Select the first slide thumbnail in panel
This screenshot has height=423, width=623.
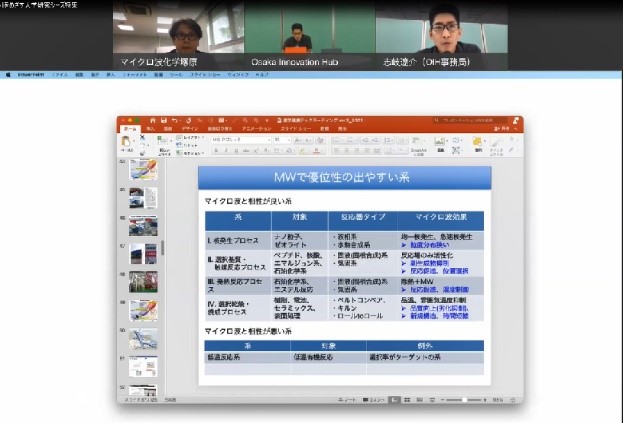click(143, 169)
